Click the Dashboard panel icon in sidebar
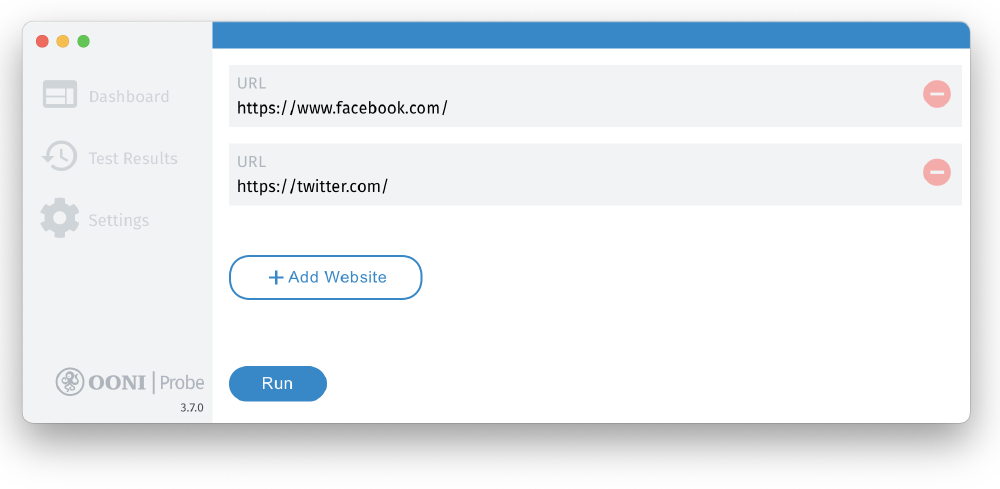Screen dimensions: 1000x489 point(60,95)
